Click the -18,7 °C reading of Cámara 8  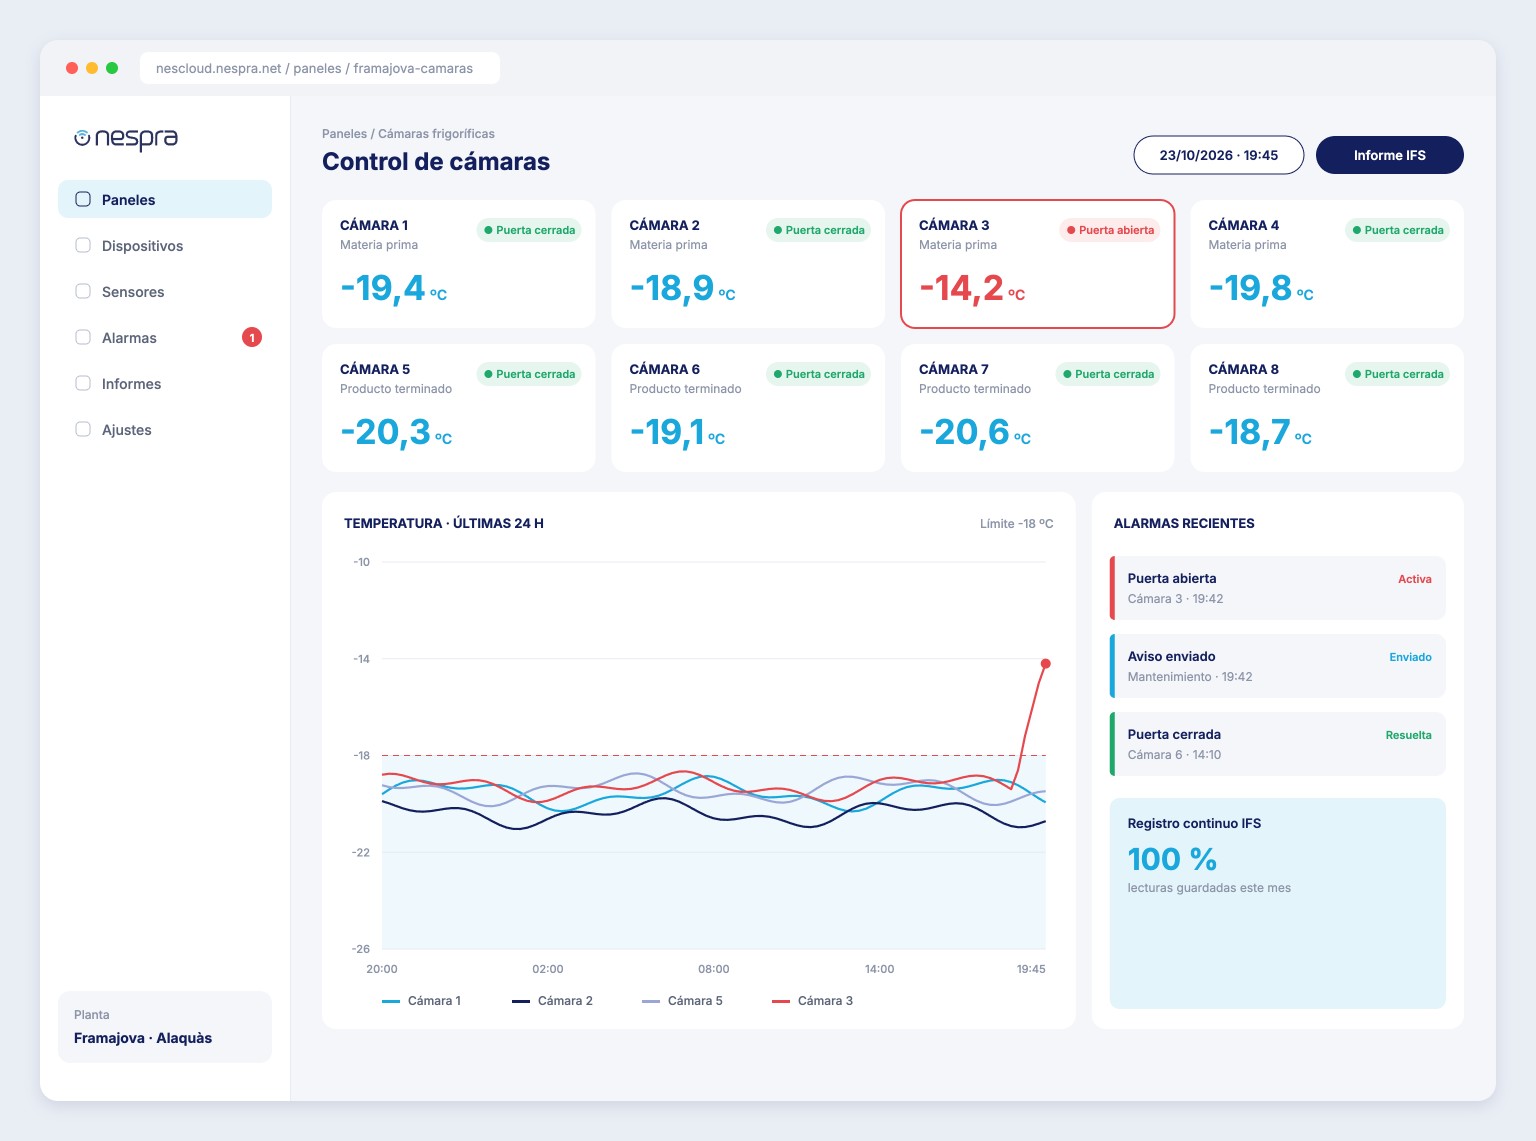click(x=1260, y=433)
